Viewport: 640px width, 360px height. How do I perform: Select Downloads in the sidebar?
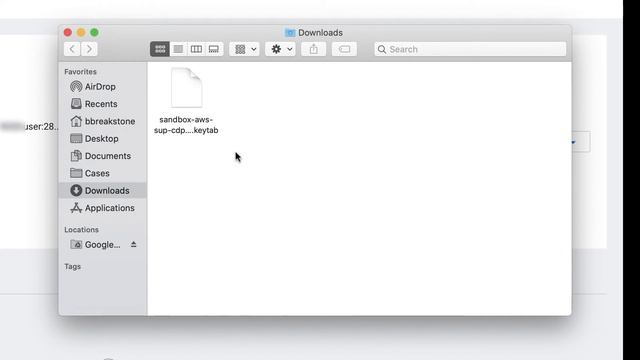[x=103, y=191]
